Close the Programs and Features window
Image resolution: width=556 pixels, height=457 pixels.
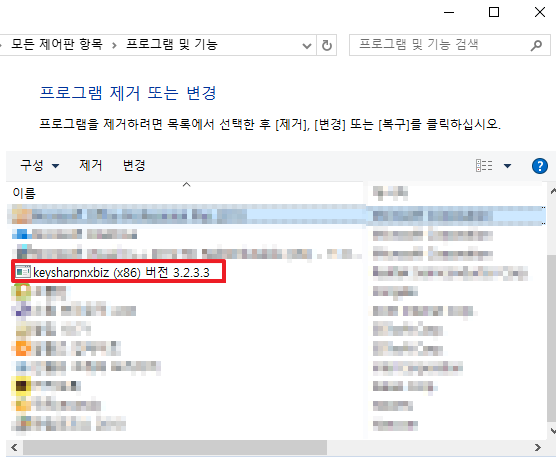pyautogui.click(x=540, y=12)
